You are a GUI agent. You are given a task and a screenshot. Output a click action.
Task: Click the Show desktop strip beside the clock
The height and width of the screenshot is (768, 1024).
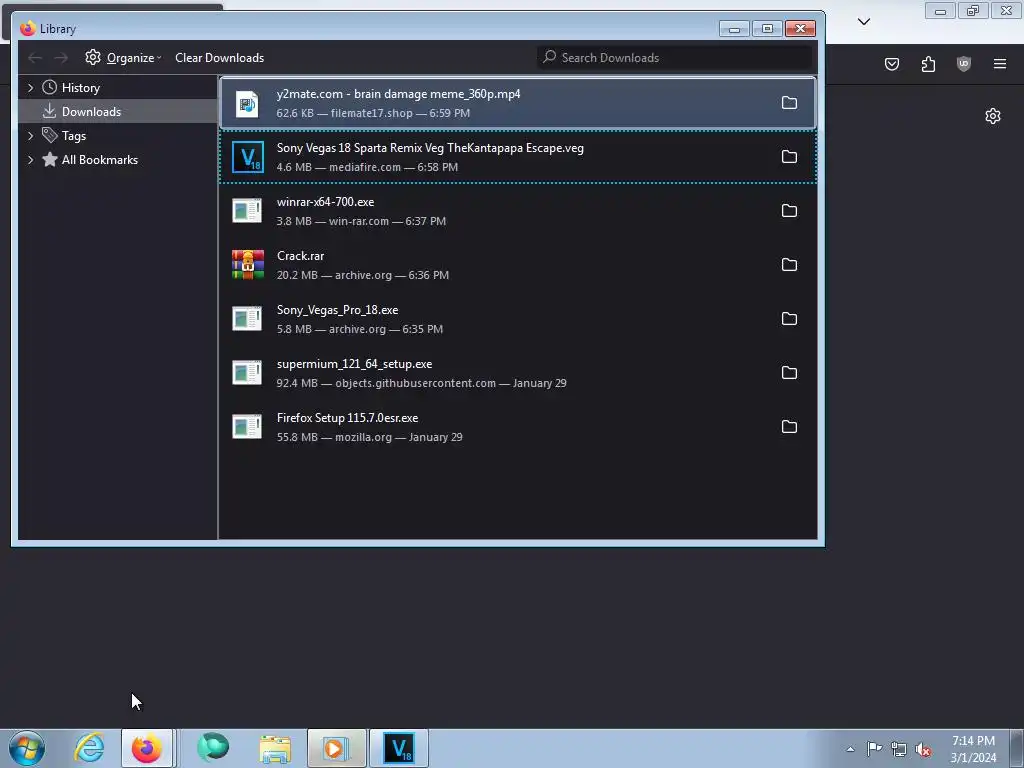(1017, 748)
